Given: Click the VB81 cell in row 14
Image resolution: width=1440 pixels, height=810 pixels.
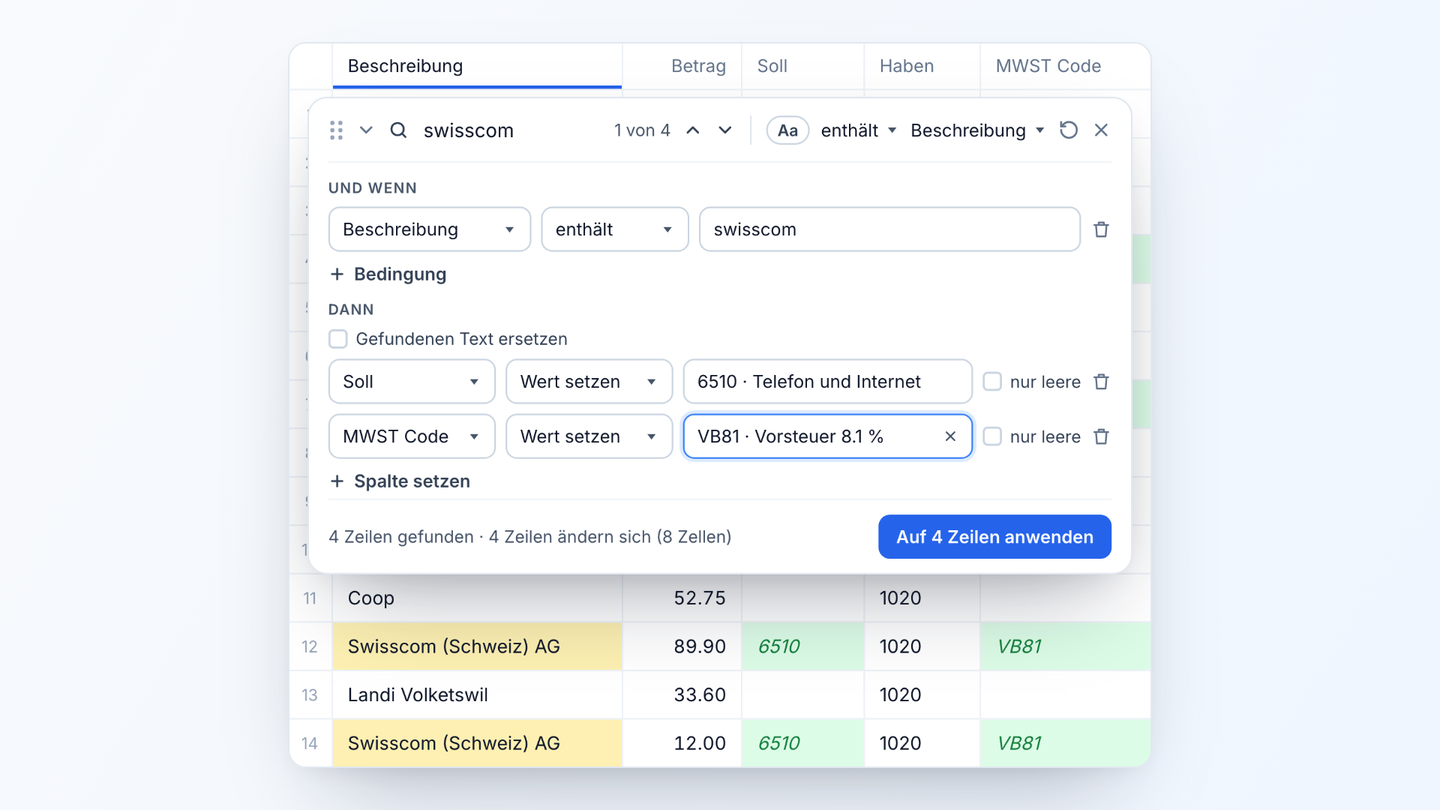Looking at the screenshot, I should tap(1065, 743).
